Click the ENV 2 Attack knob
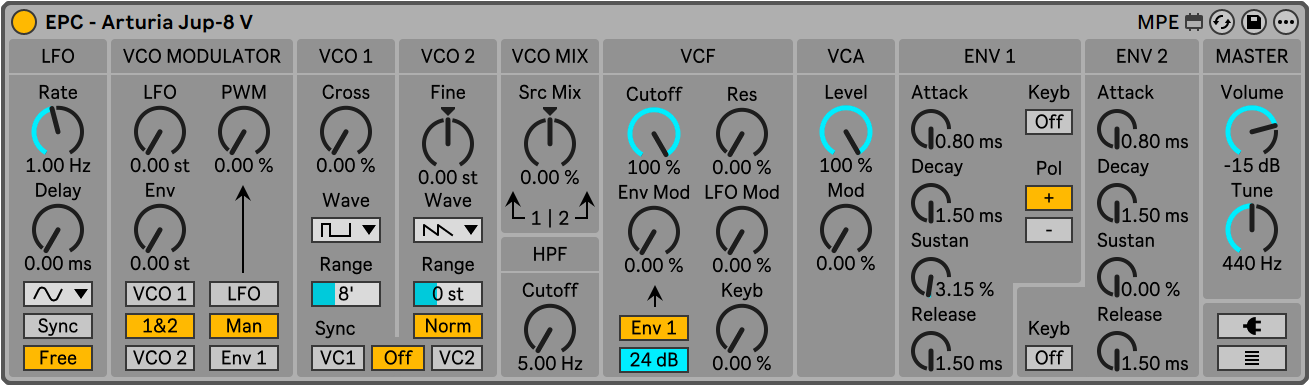Viewport: 1310px width, 386px height. point(1116,128)
